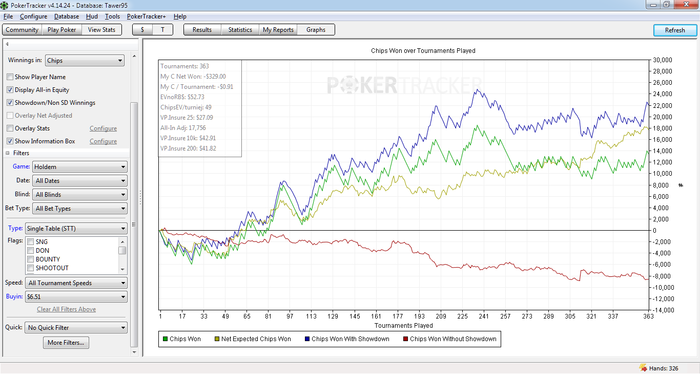700x374 pixels.
Task: Click the hands status icon in status bar
Action: (643, 368)
